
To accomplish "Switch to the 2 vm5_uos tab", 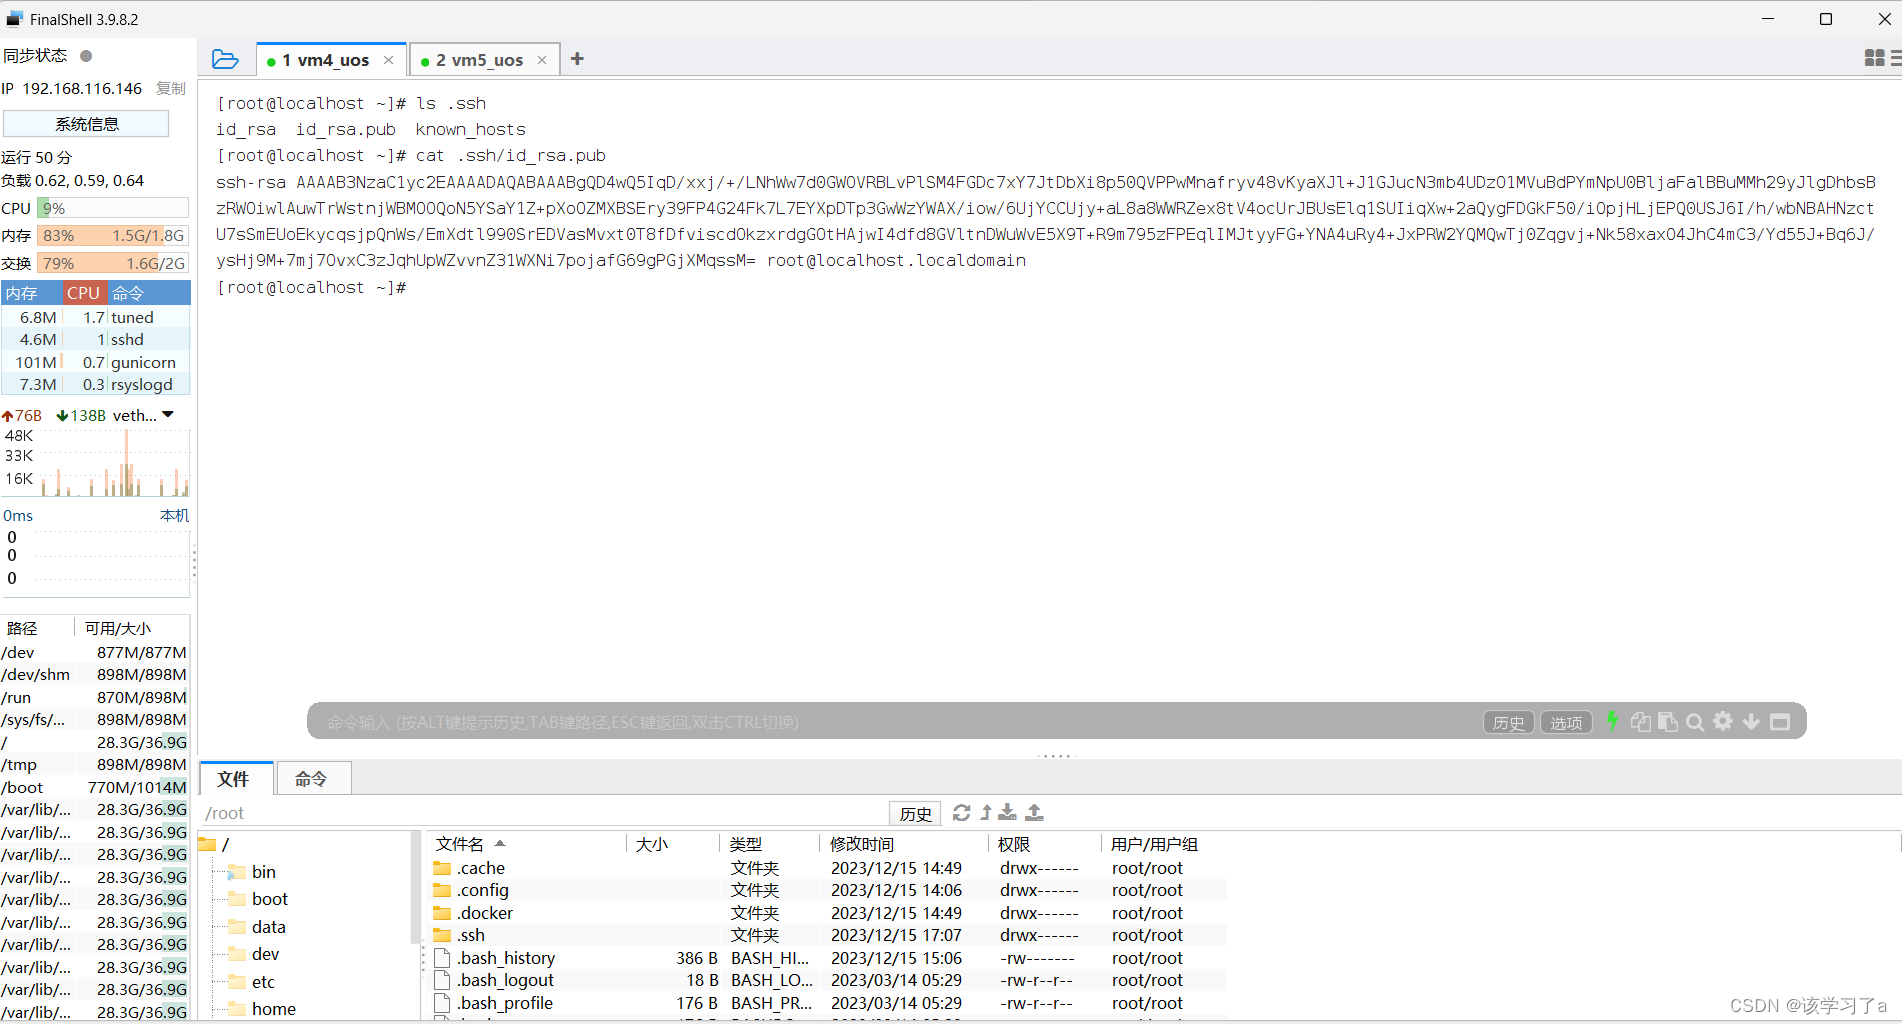I will [x=485, y=60].
